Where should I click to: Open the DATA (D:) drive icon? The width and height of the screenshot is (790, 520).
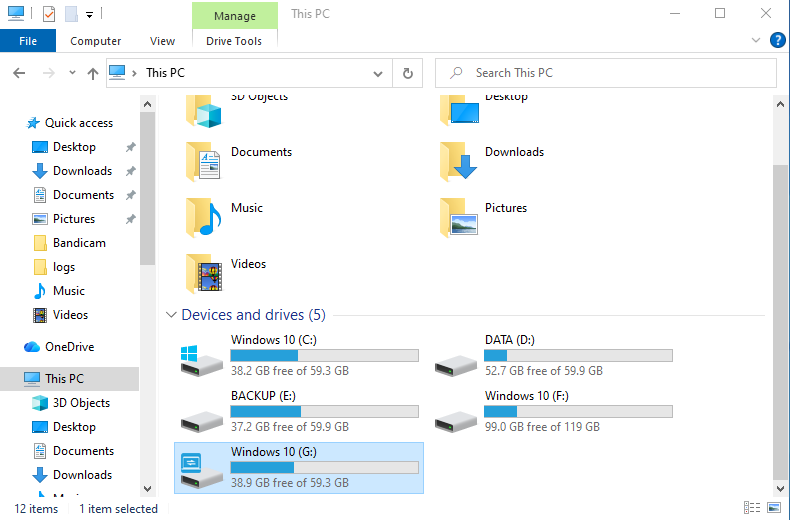click(x=455, y=364)
